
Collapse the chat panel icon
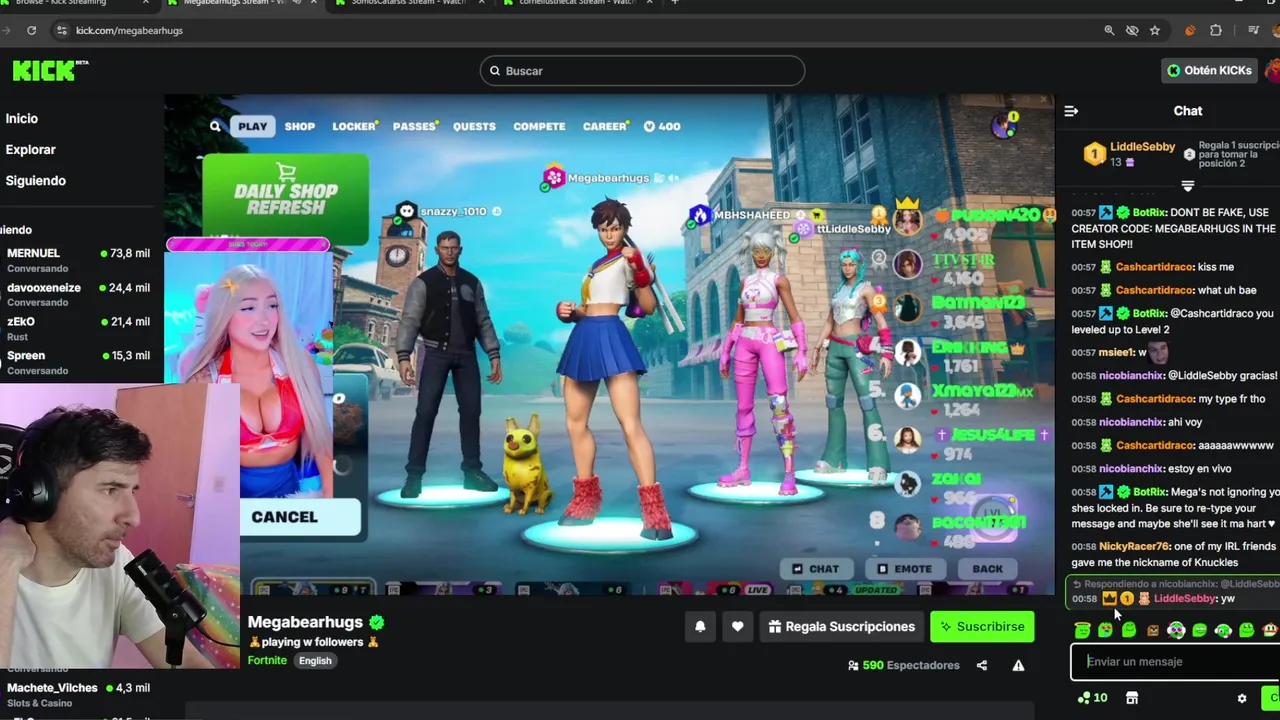pyautogui.click(x=1071, y=111)
